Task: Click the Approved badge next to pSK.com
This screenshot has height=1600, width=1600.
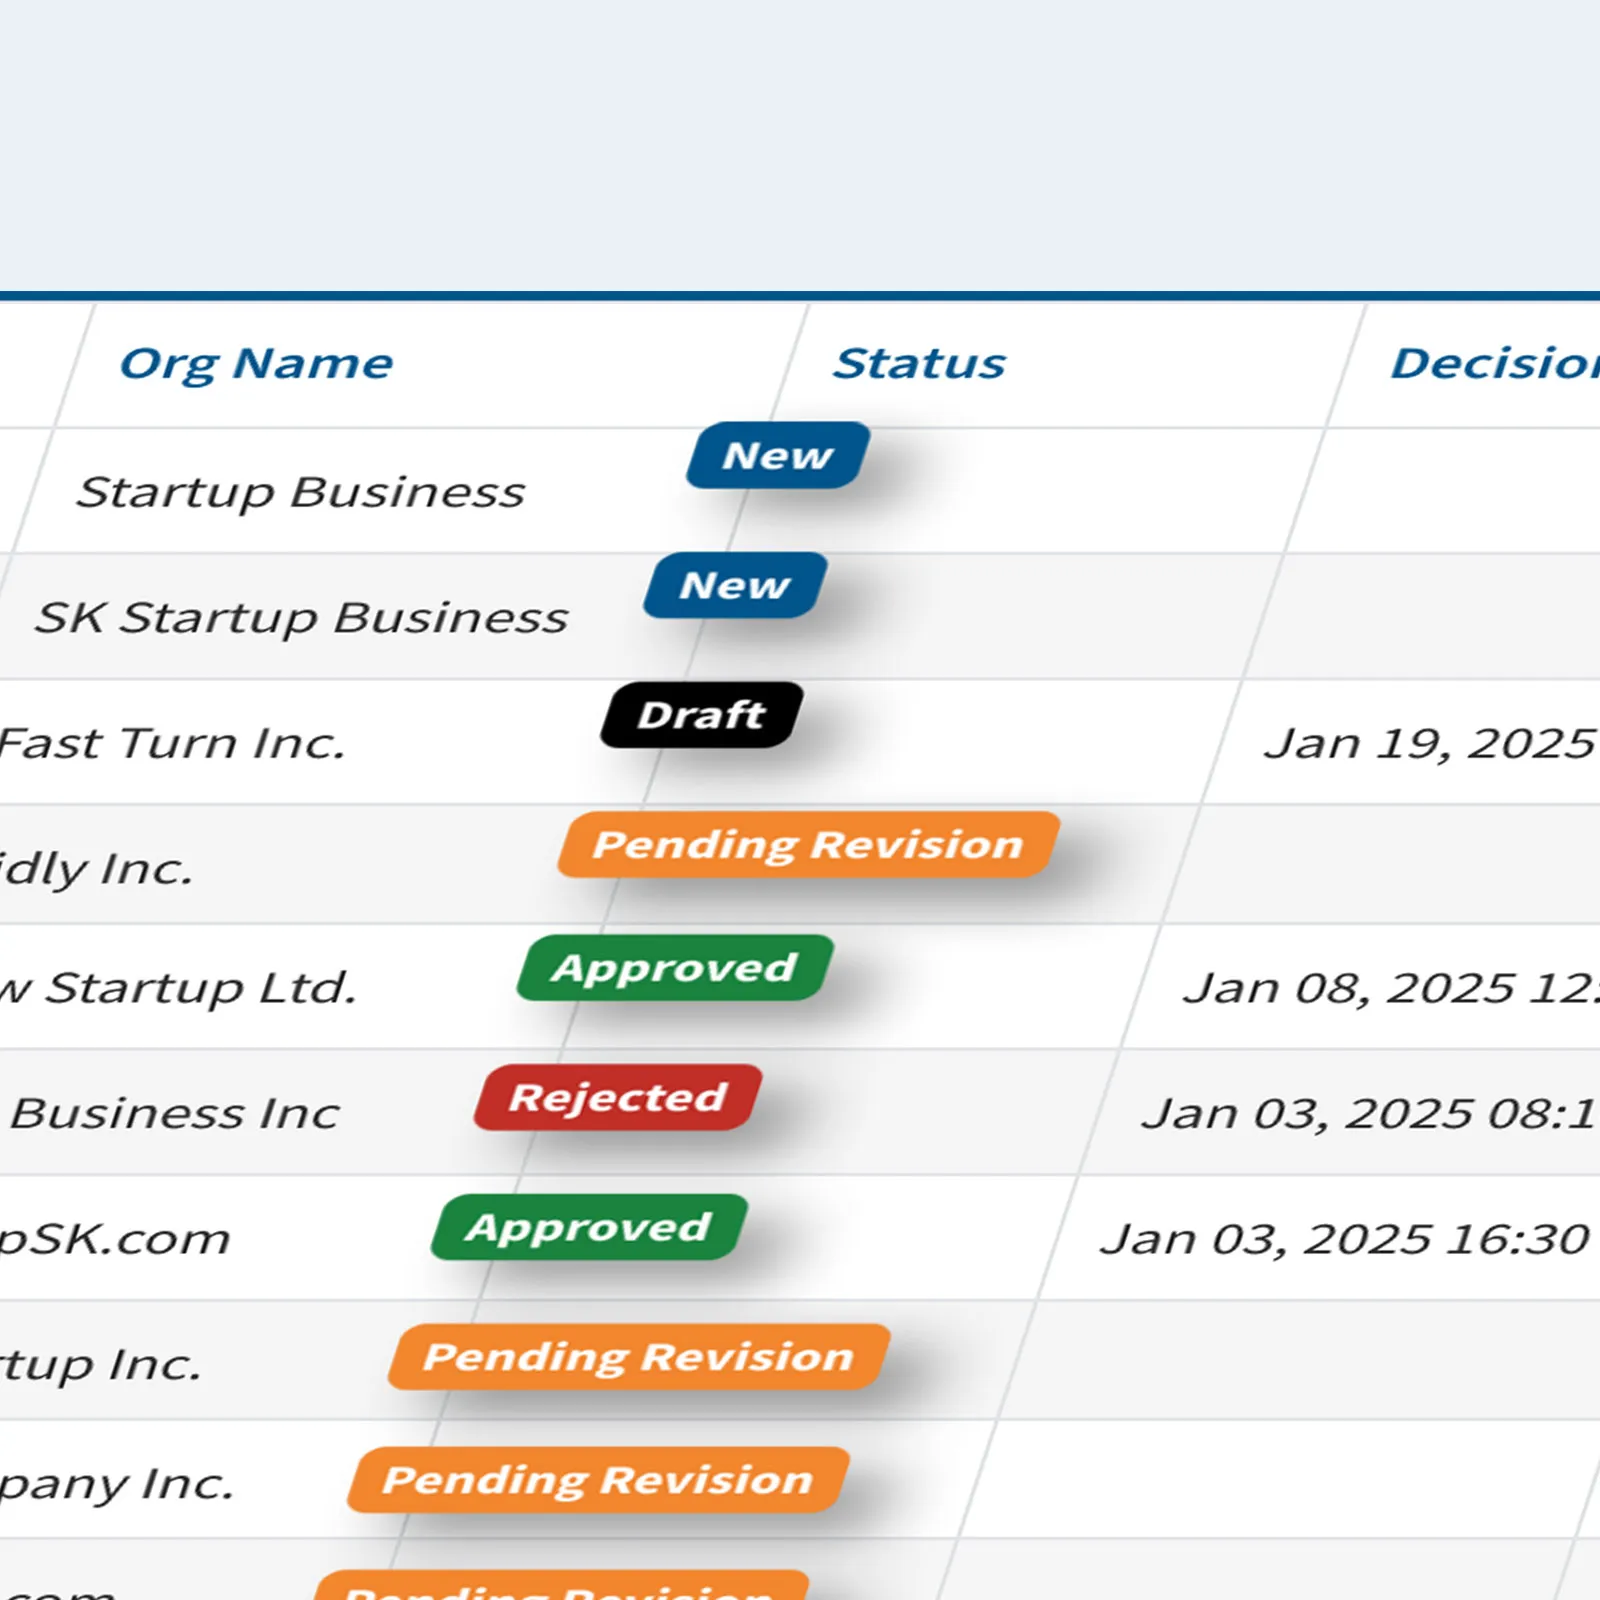Action: (x=586, y=1227)
